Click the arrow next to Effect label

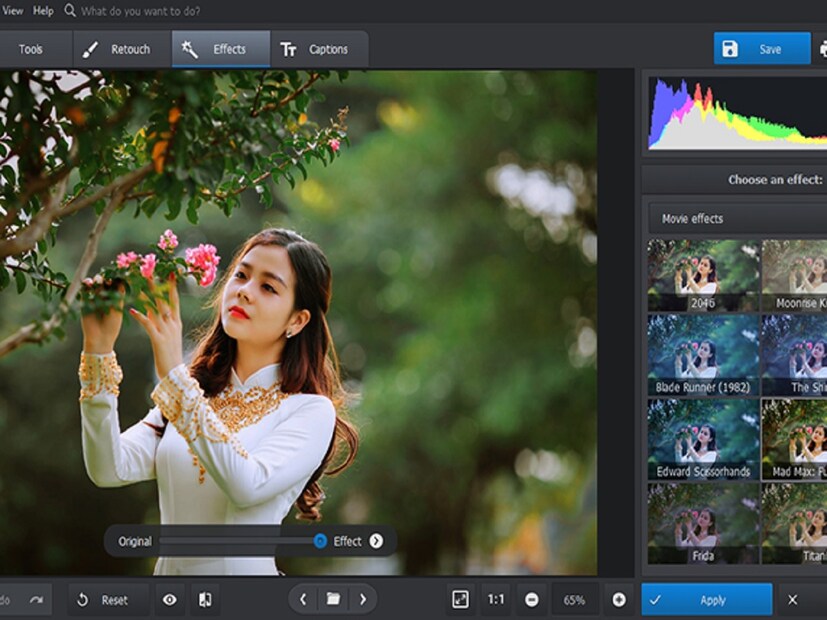(376, 541)
